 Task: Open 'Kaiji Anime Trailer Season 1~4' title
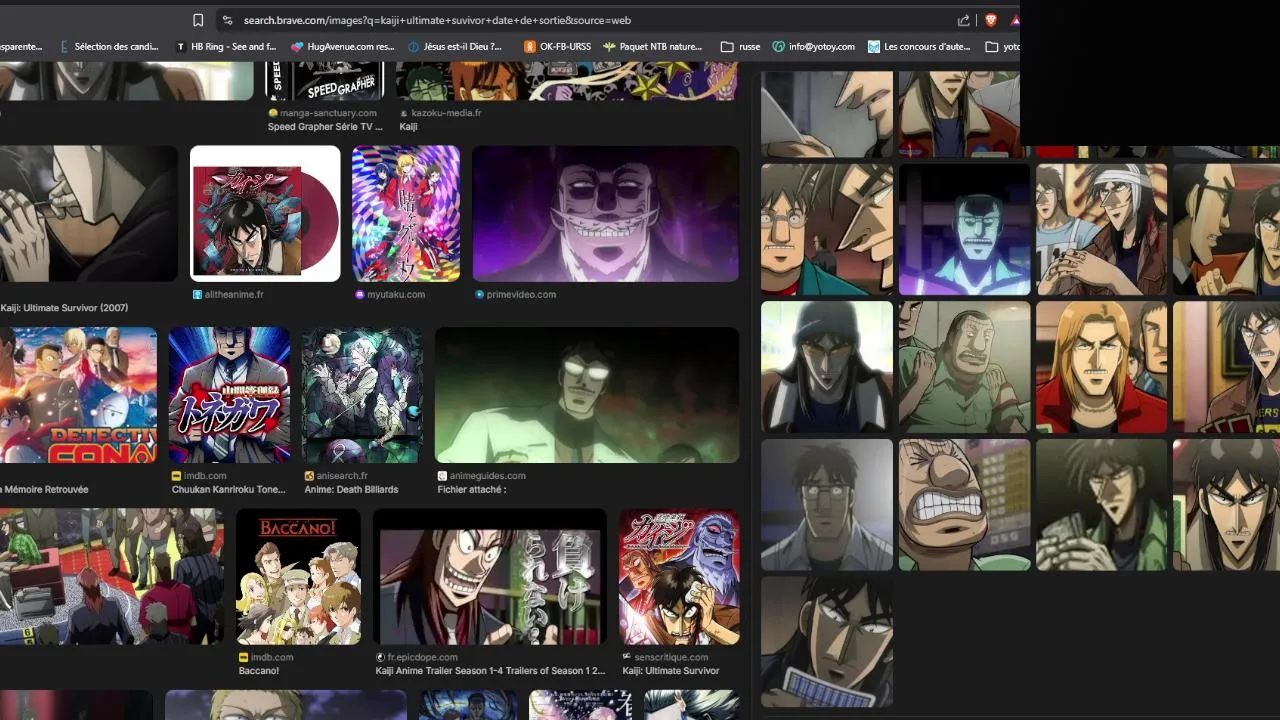coord(491,671)
